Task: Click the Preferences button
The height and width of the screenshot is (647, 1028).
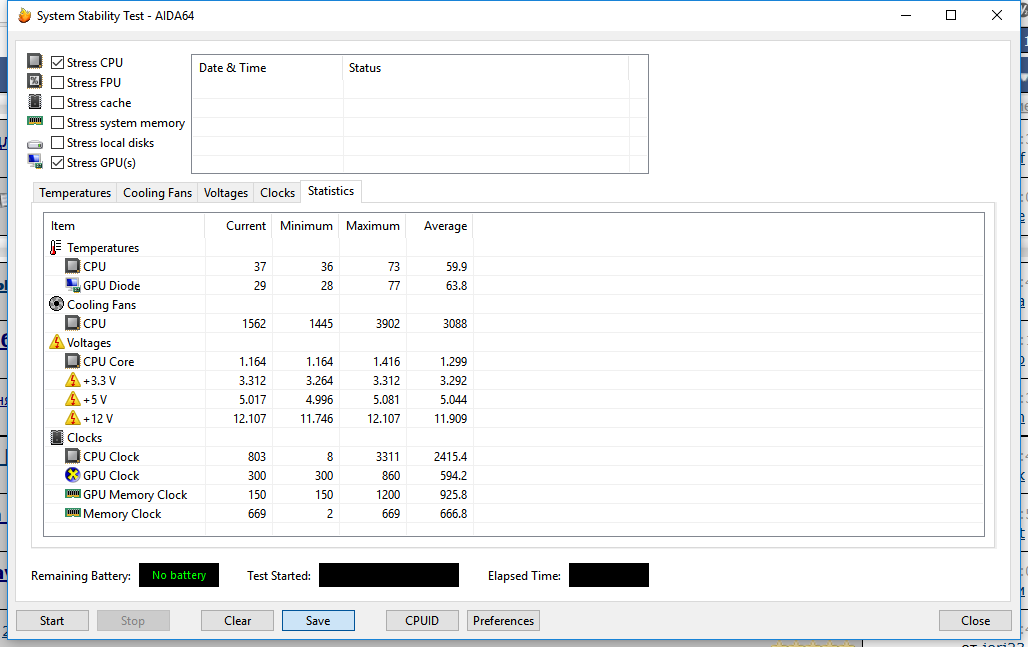Action: 503,621
